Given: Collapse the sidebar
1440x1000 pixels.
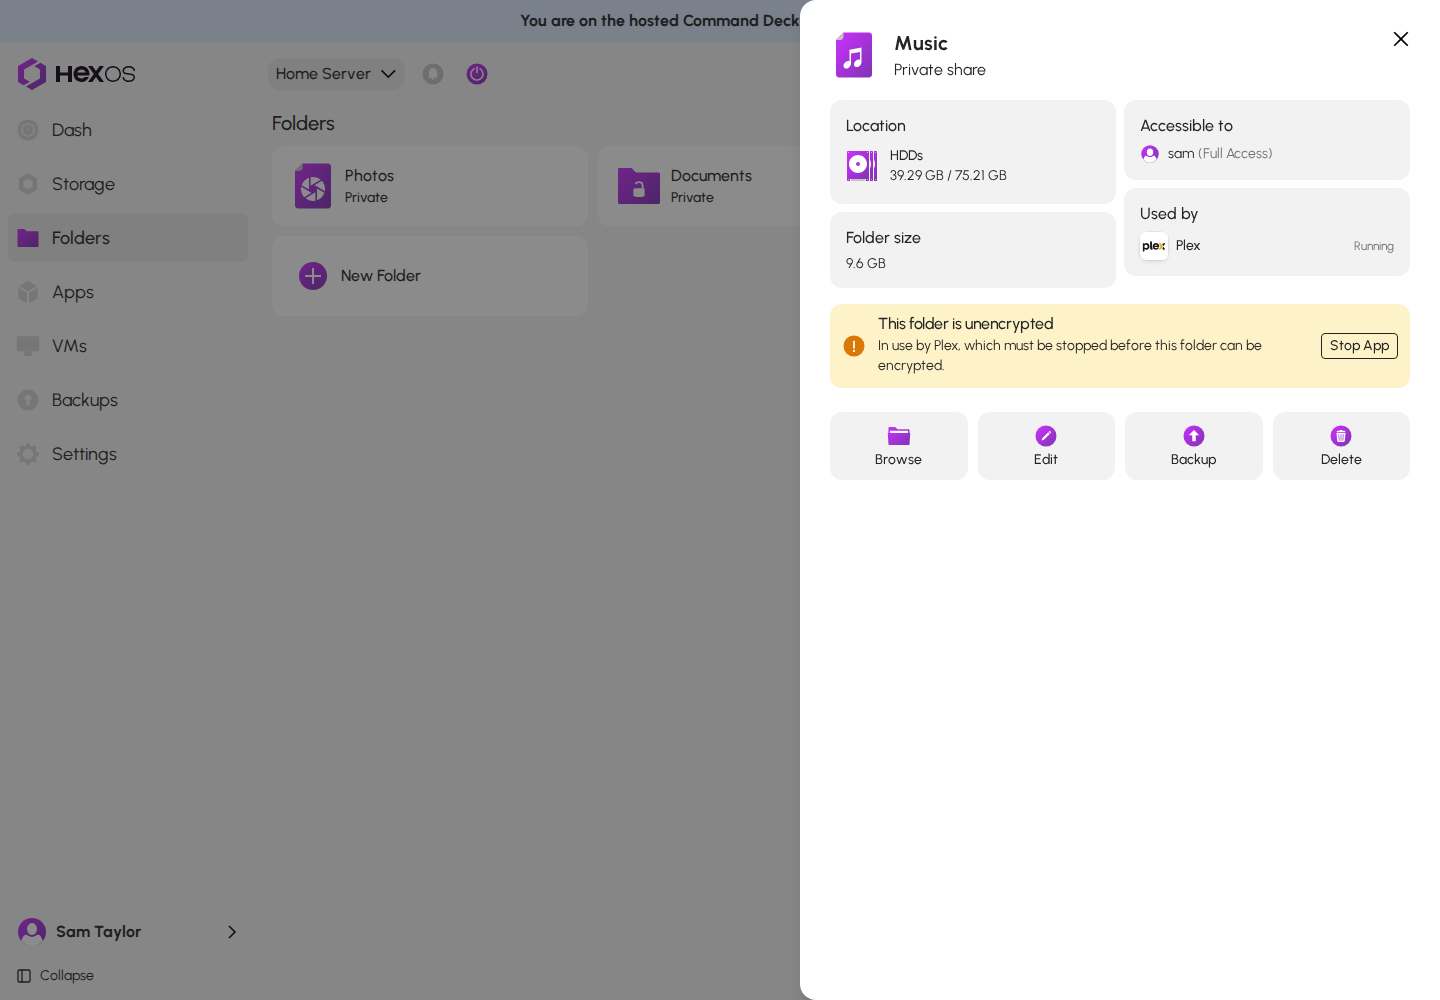Looking at the screenshot, I should click(x=56, y=976).
